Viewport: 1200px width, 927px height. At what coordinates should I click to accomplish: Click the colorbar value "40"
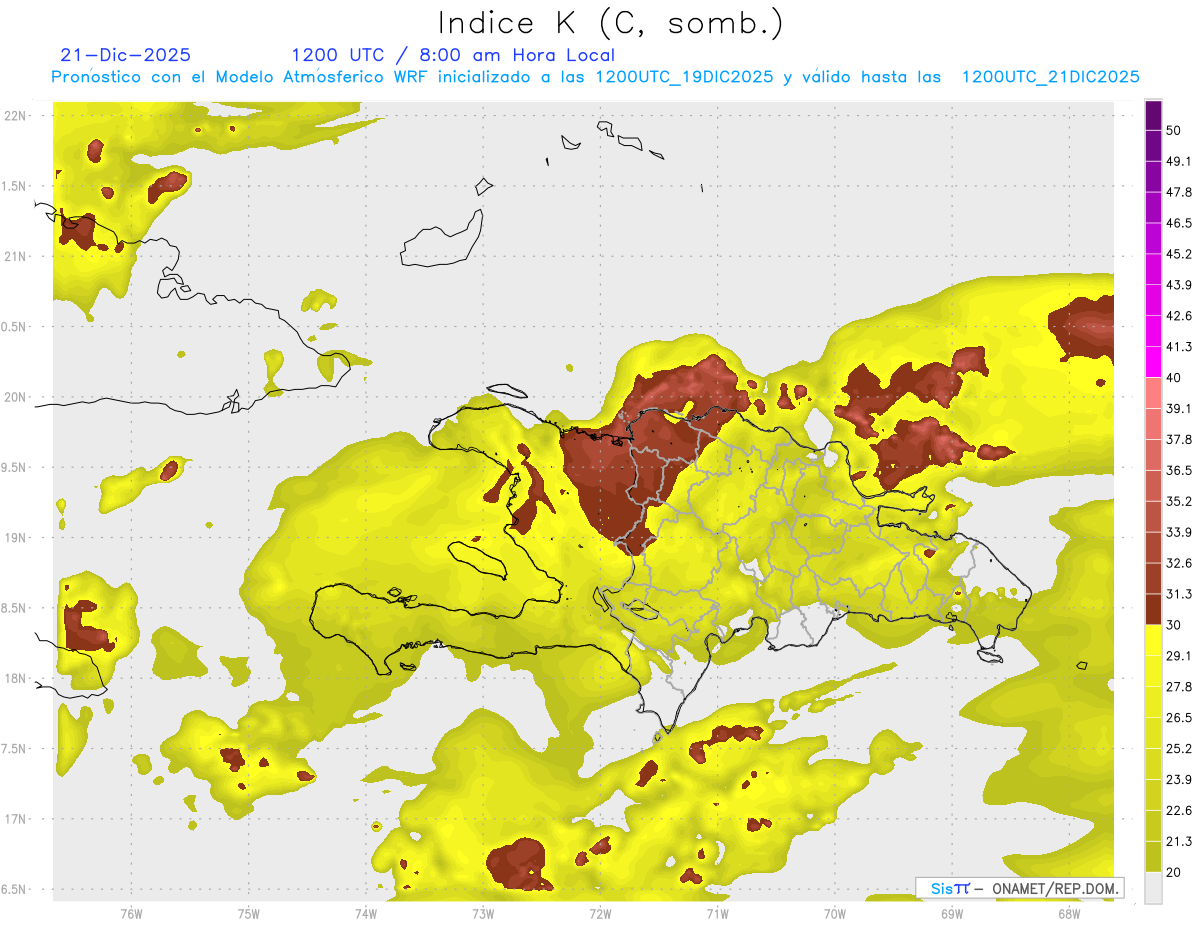pos(1173,378)
